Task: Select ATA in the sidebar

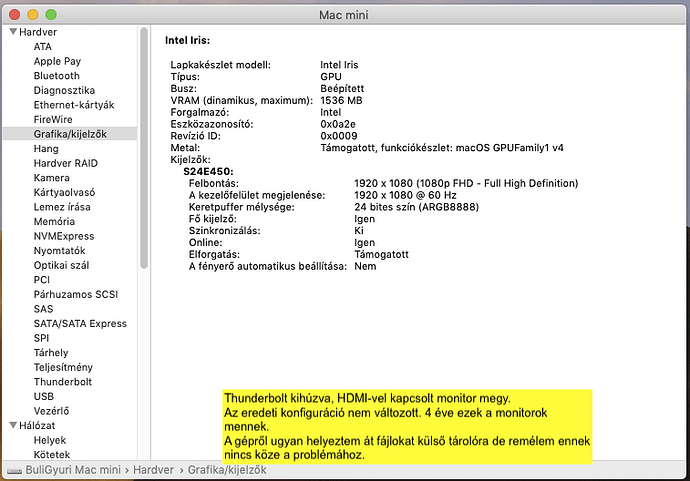Action: pos(43,47)
